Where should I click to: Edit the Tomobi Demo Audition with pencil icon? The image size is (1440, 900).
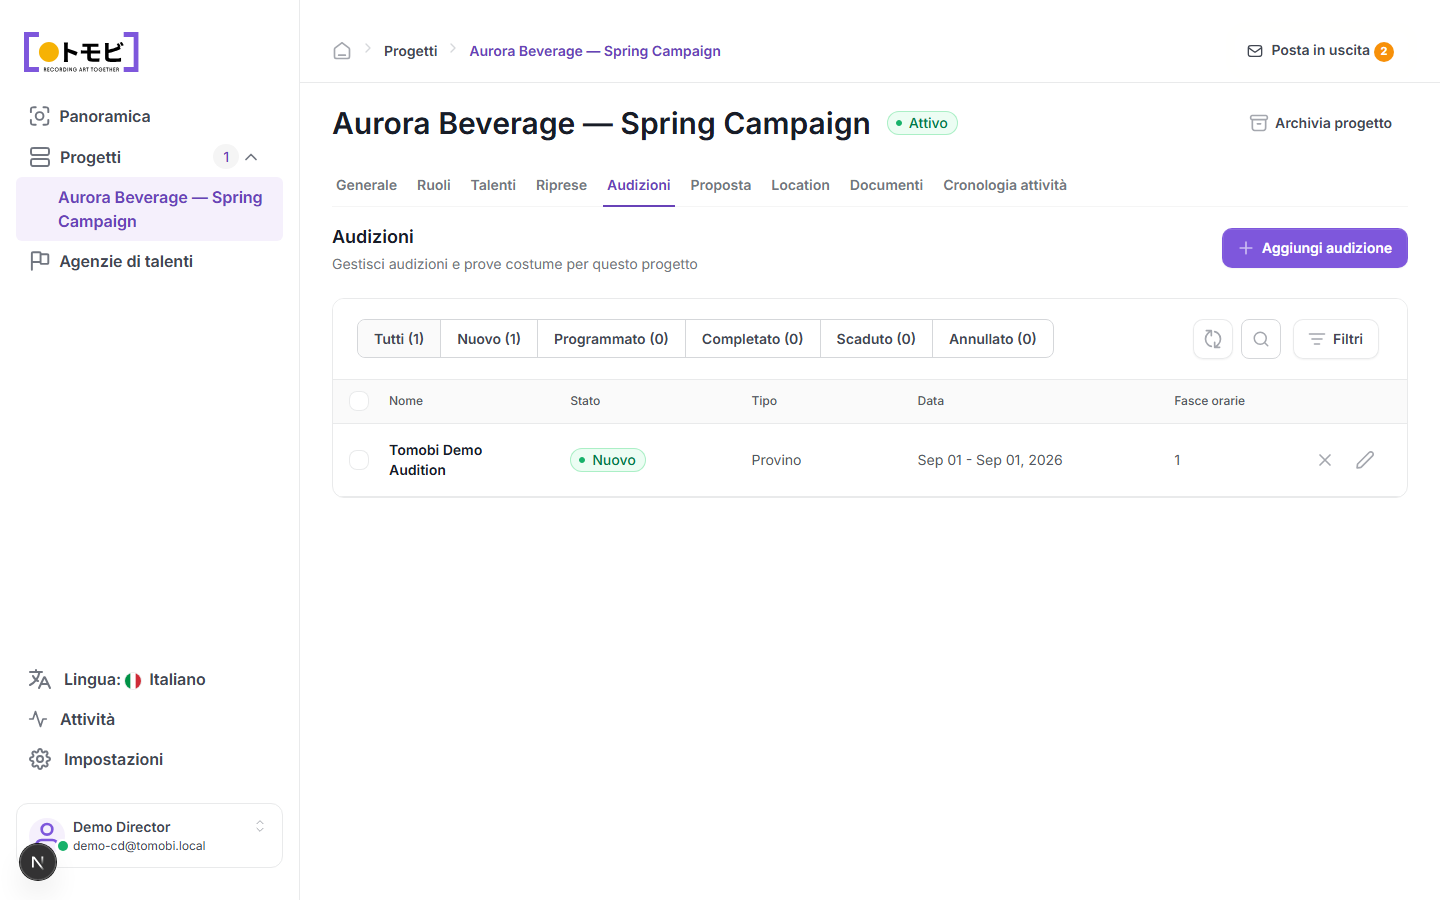point(1365,460)
